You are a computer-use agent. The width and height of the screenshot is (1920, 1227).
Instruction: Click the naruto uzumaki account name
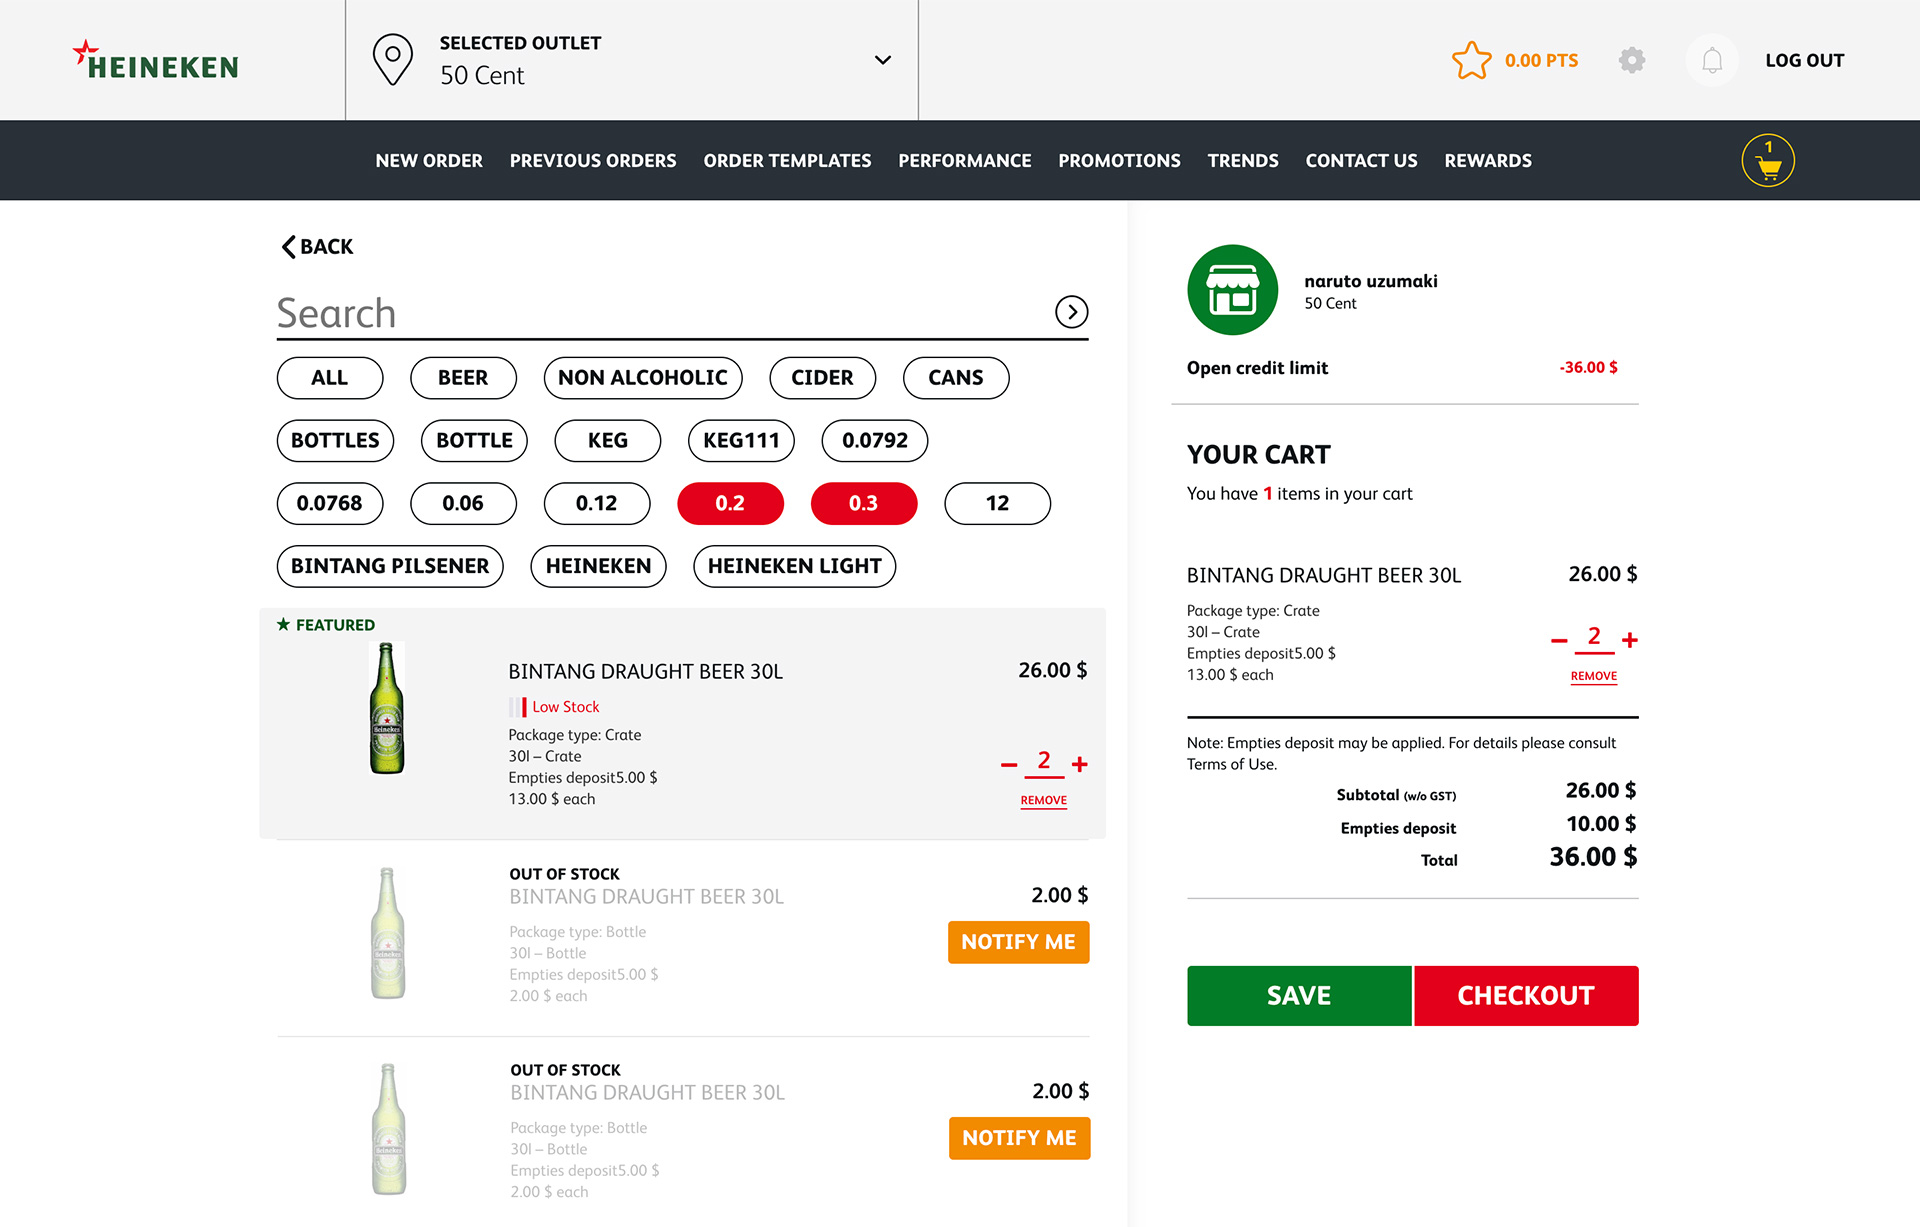click(1371, 282)
